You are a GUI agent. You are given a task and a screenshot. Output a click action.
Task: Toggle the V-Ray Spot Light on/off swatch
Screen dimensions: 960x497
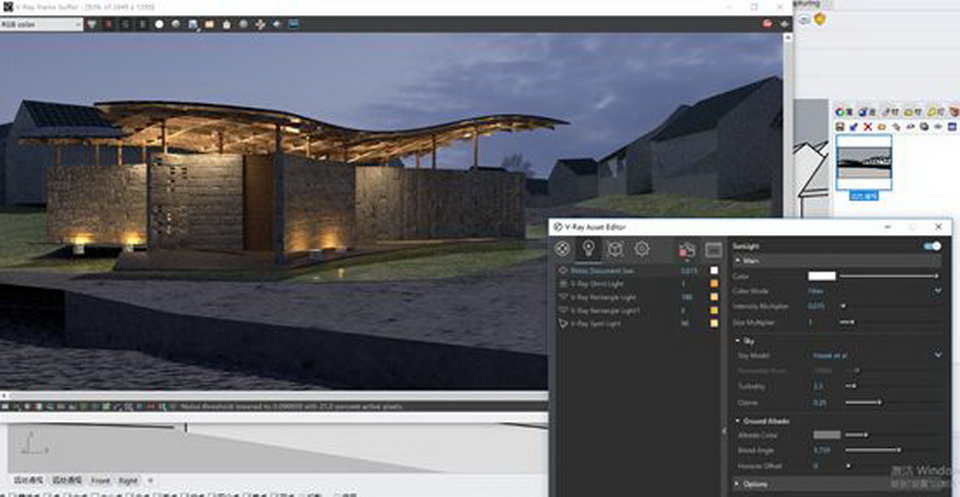coord(713,324)
